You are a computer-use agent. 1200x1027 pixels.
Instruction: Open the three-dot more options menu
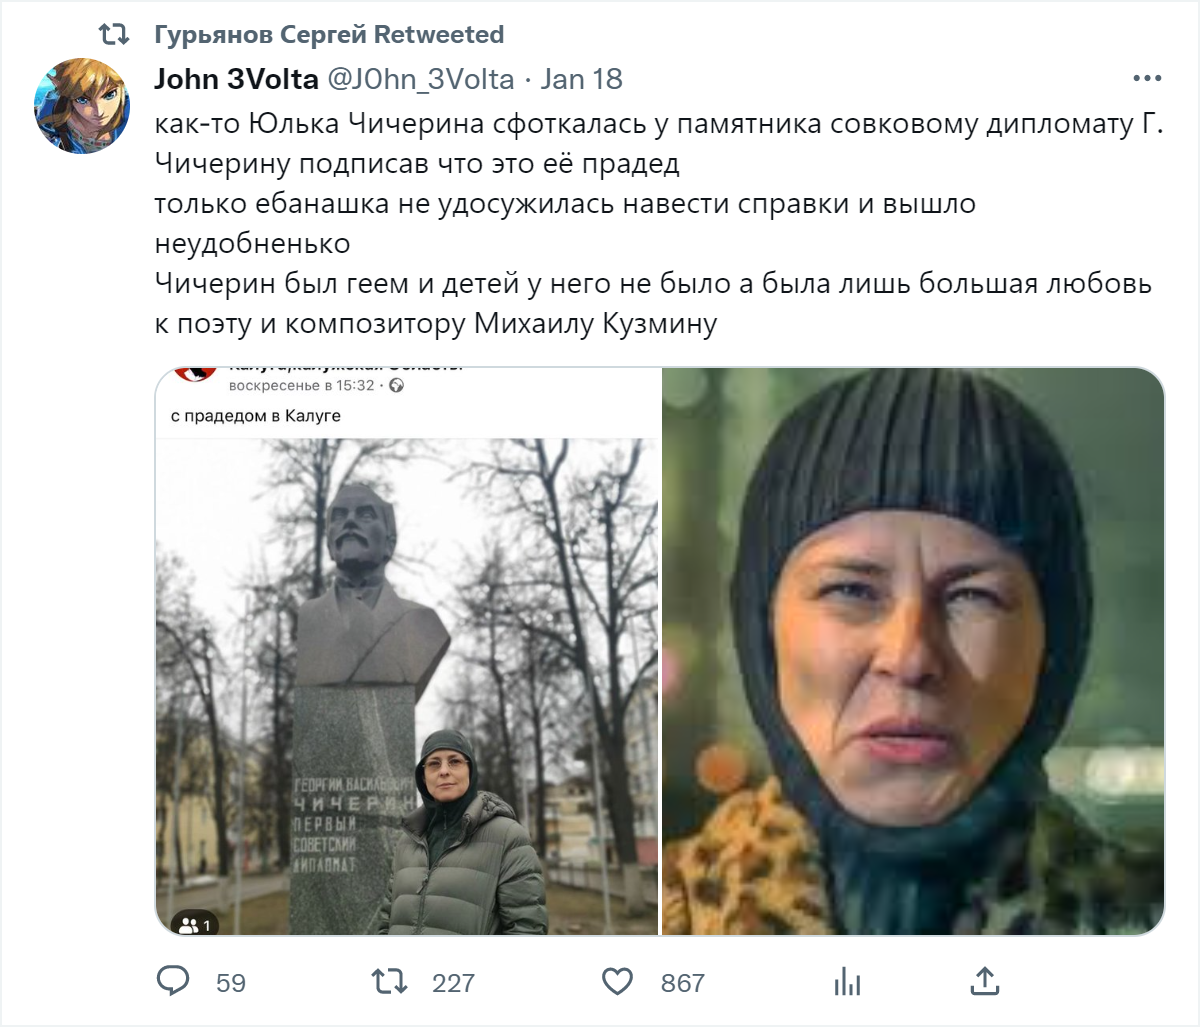click(x=1147, y=78)
